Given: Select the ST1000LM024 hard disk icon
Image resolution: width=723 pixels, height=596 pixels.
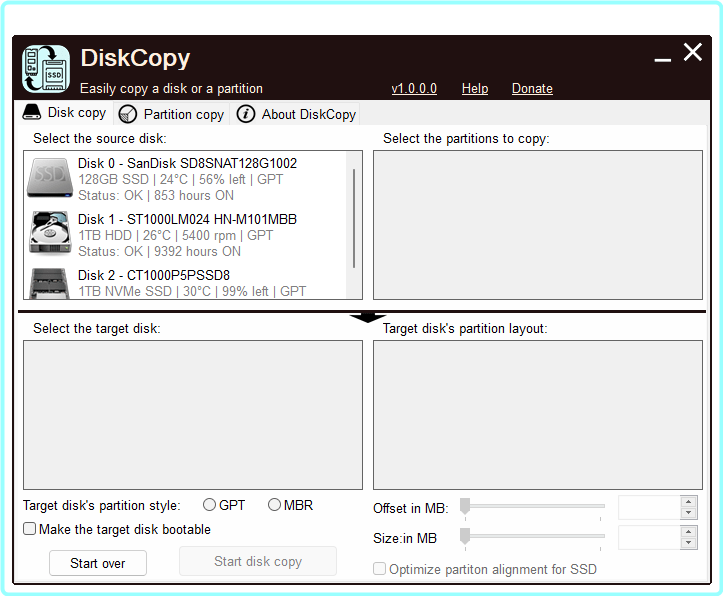Looking at the screenshot, I should (50, 233).
